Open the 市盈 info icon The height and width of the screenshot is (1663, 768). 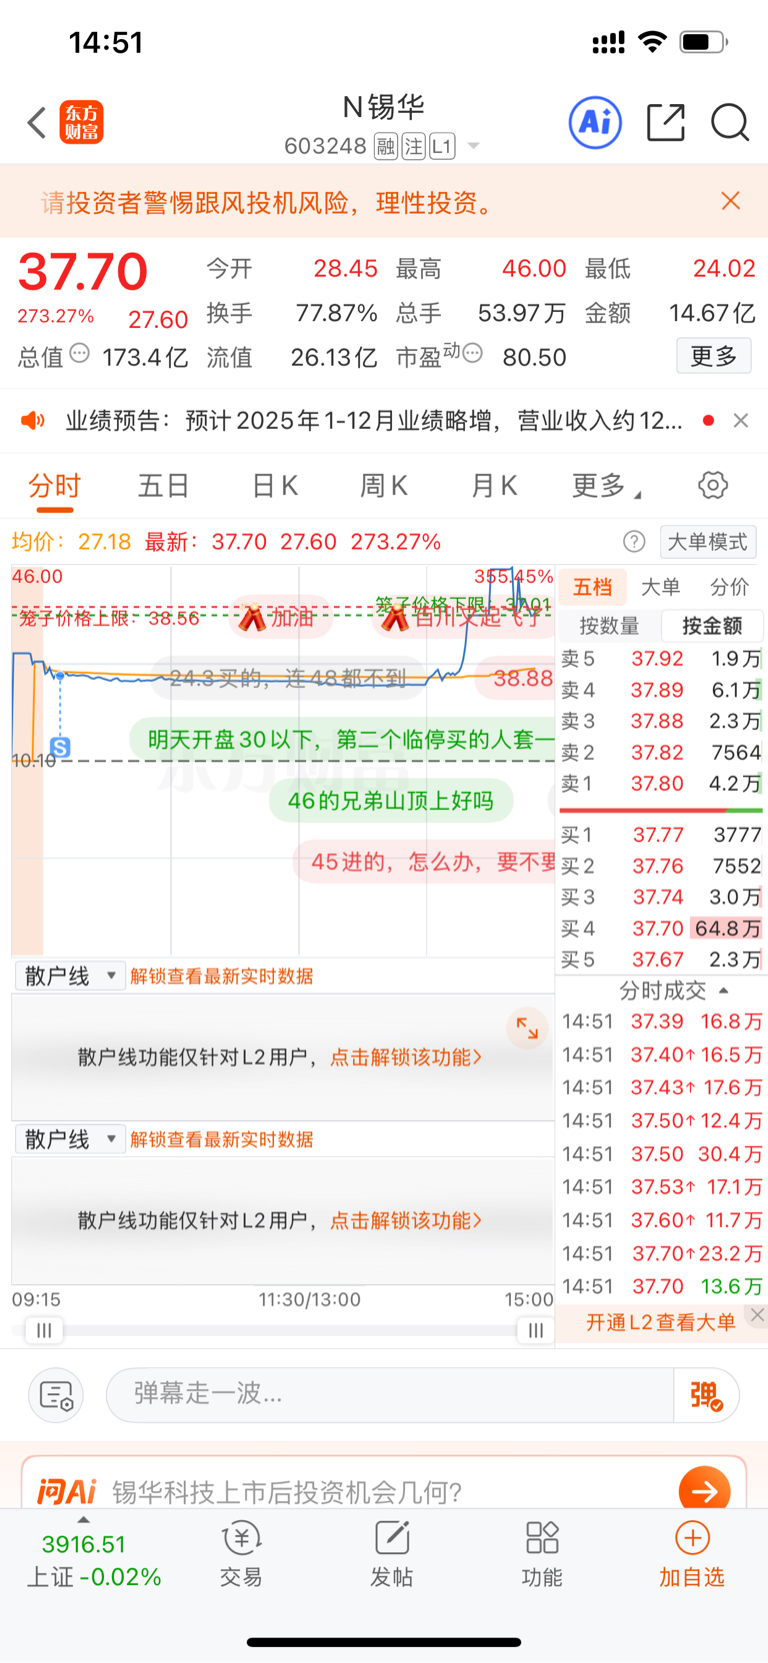pyautogui.click(x=473, y=353)
